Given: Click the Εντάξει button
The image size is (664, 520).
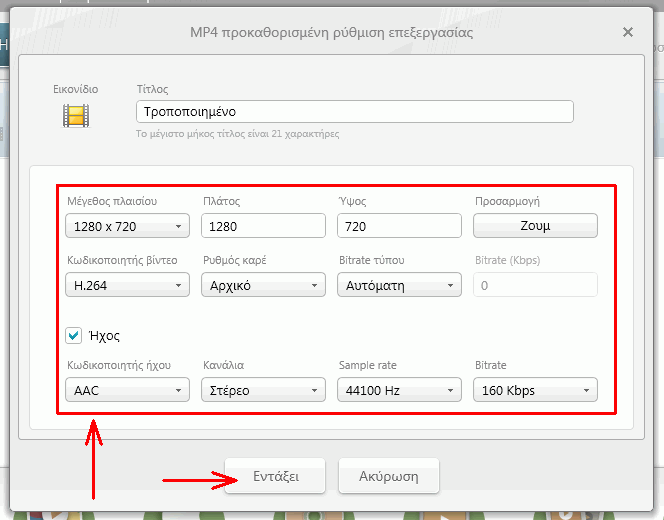Looking at the screenshot, I should [x=275, y=476].
